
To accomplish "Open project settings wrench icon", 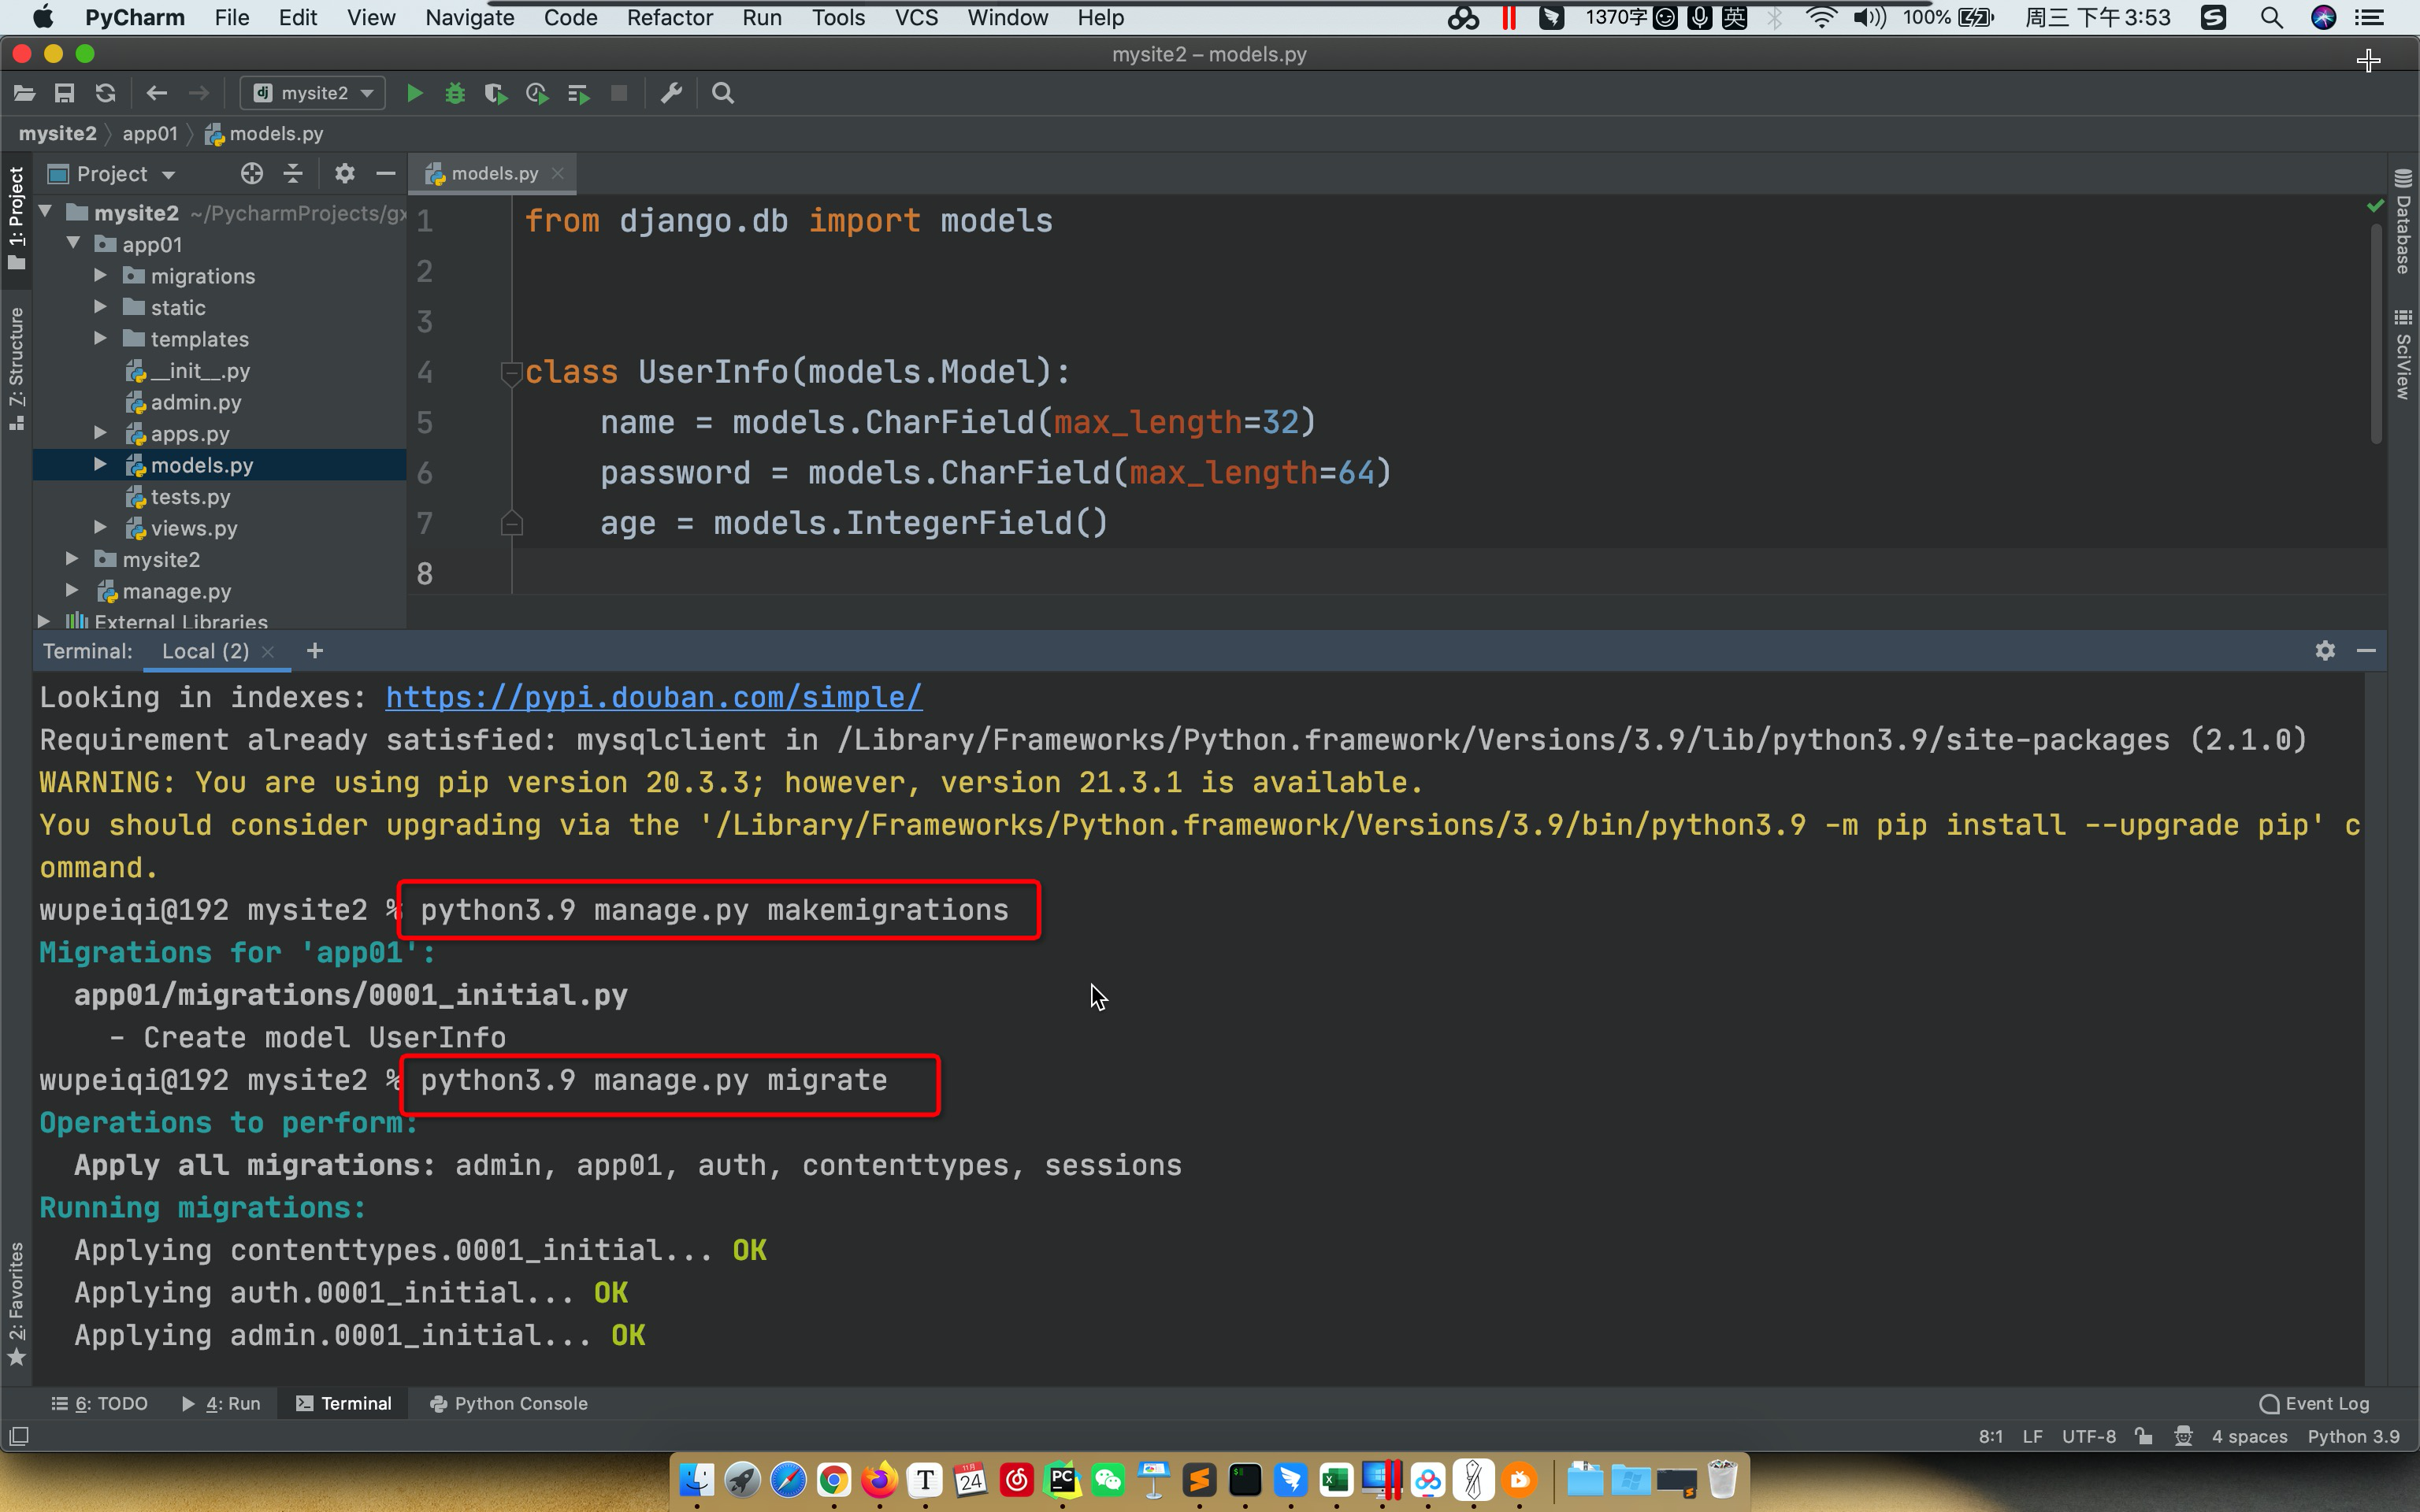I will pos(671,93).
